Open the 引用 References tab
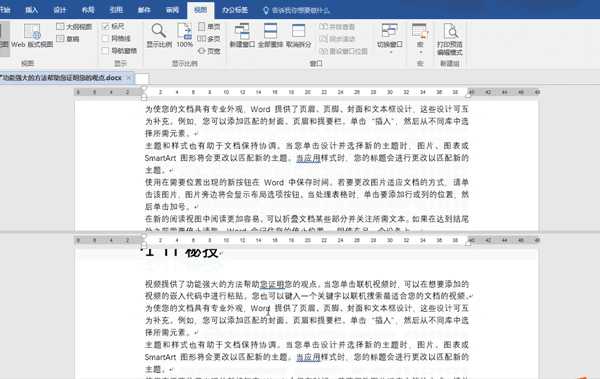This screenshot has width=600, height=379. pos(116,10)
